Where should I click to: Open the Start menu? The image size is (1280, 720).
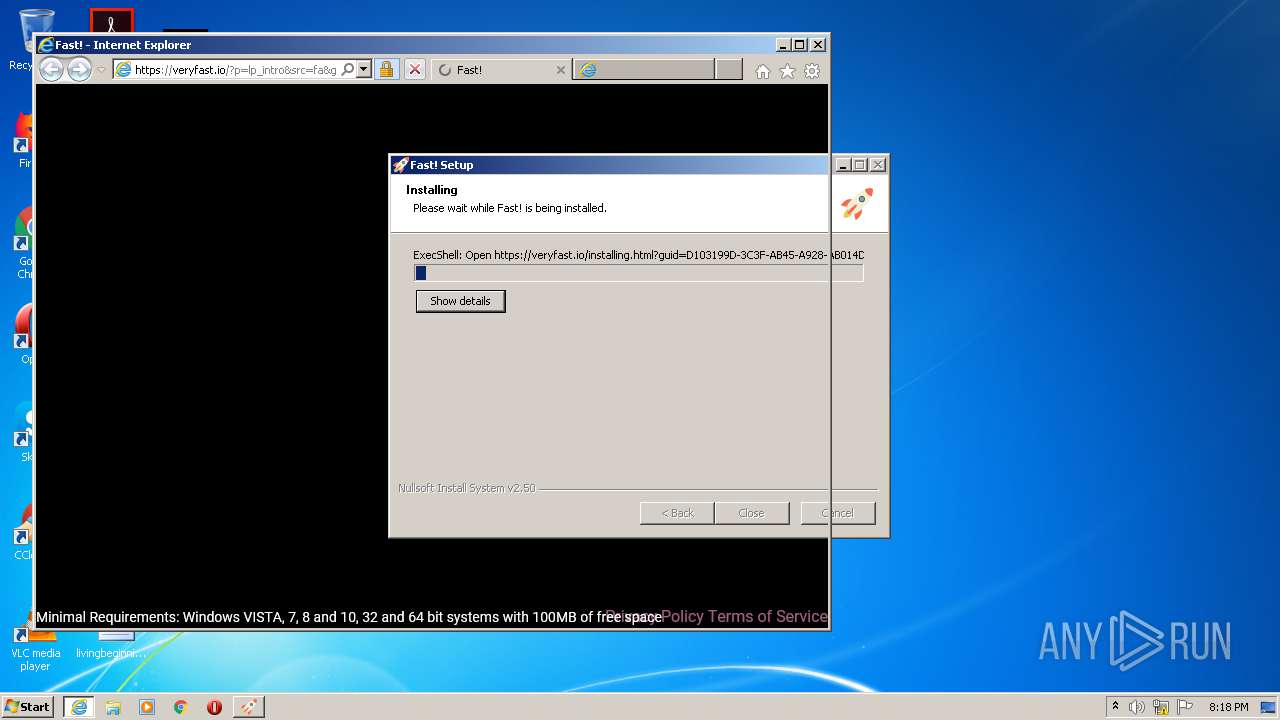pyautogui.click(x=28, y=706)
